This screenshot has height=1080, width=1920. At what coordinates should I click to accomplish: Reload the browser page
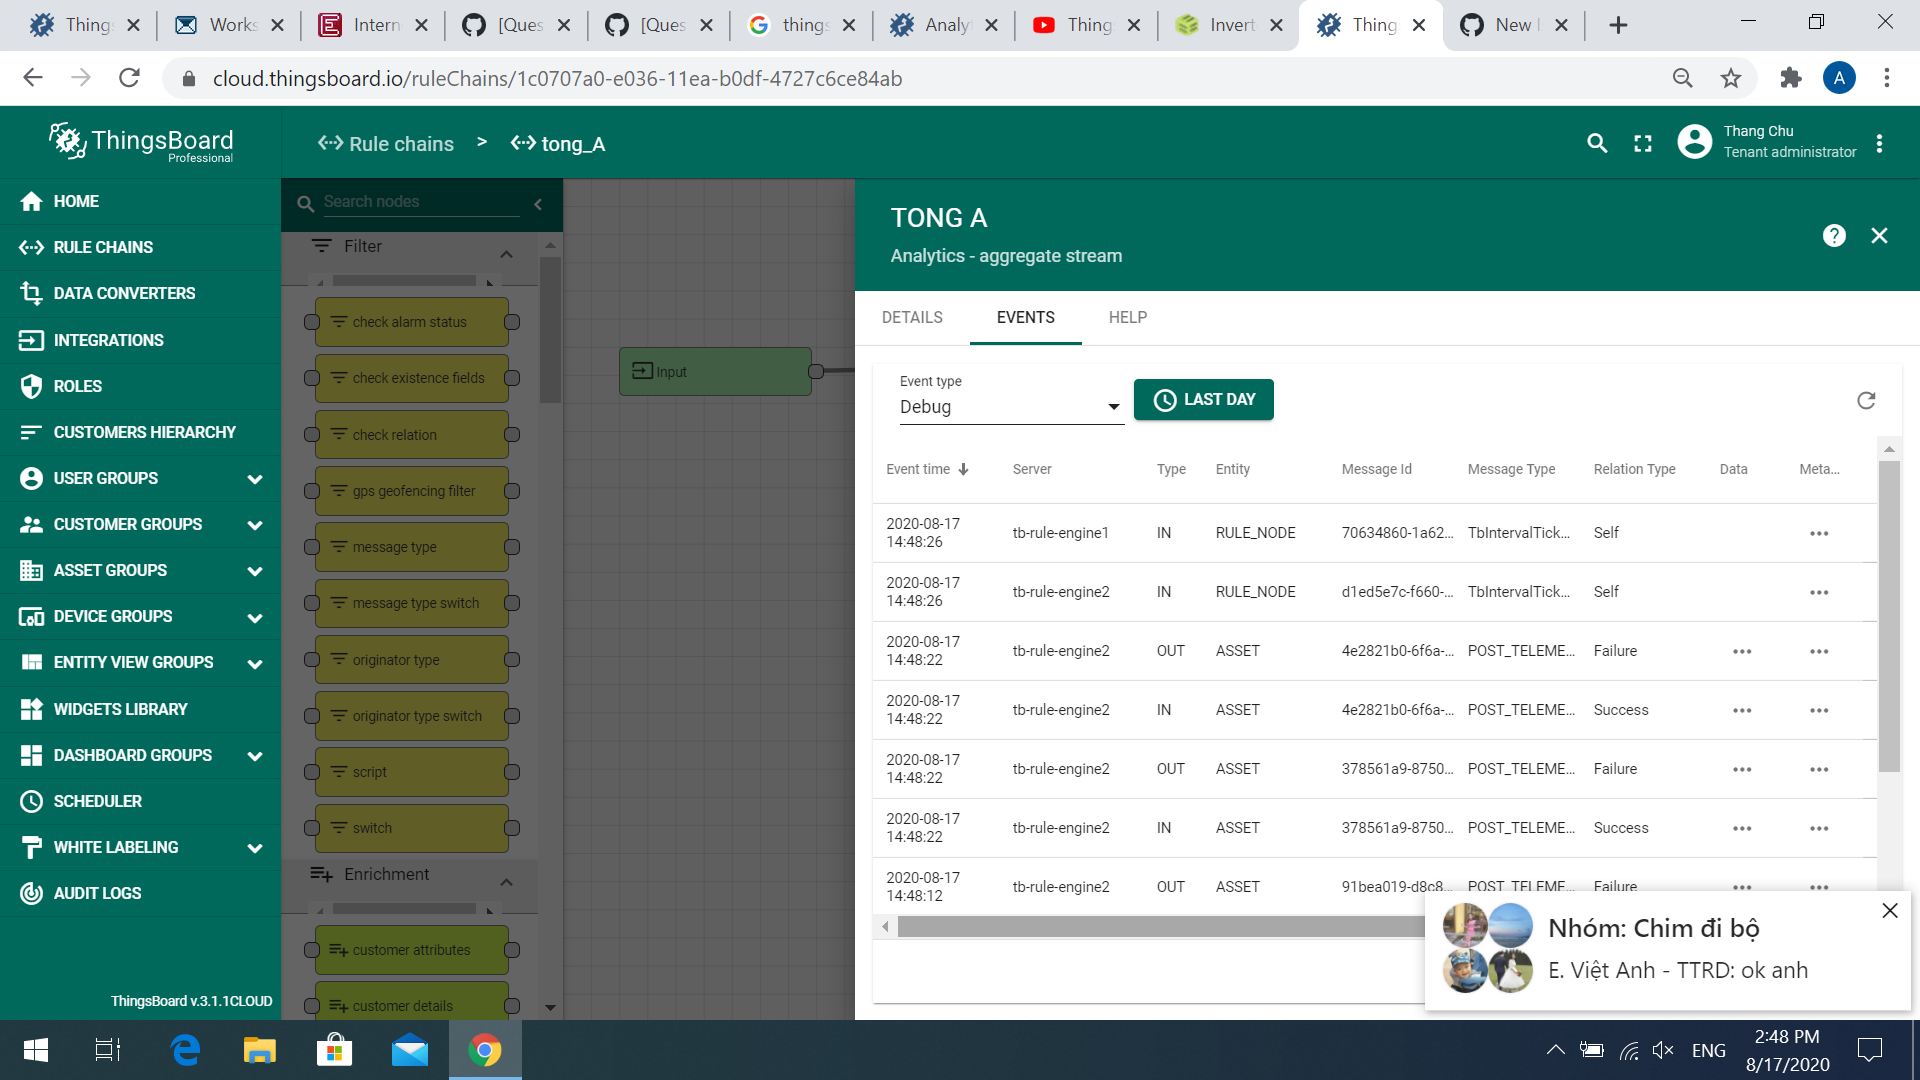tap(129, 78)
